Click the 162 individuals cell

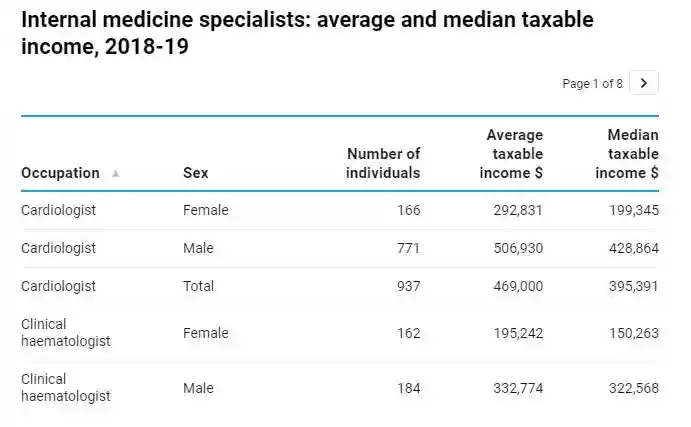pos(408,333)
